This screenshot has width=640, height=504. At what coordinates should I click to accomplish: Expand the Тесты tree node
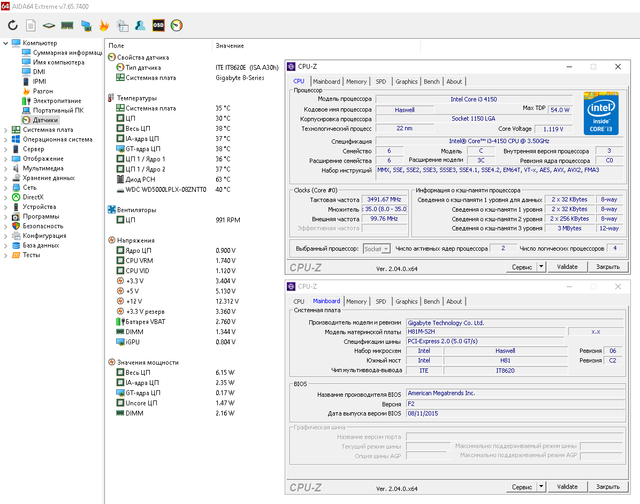click(5, 255)
